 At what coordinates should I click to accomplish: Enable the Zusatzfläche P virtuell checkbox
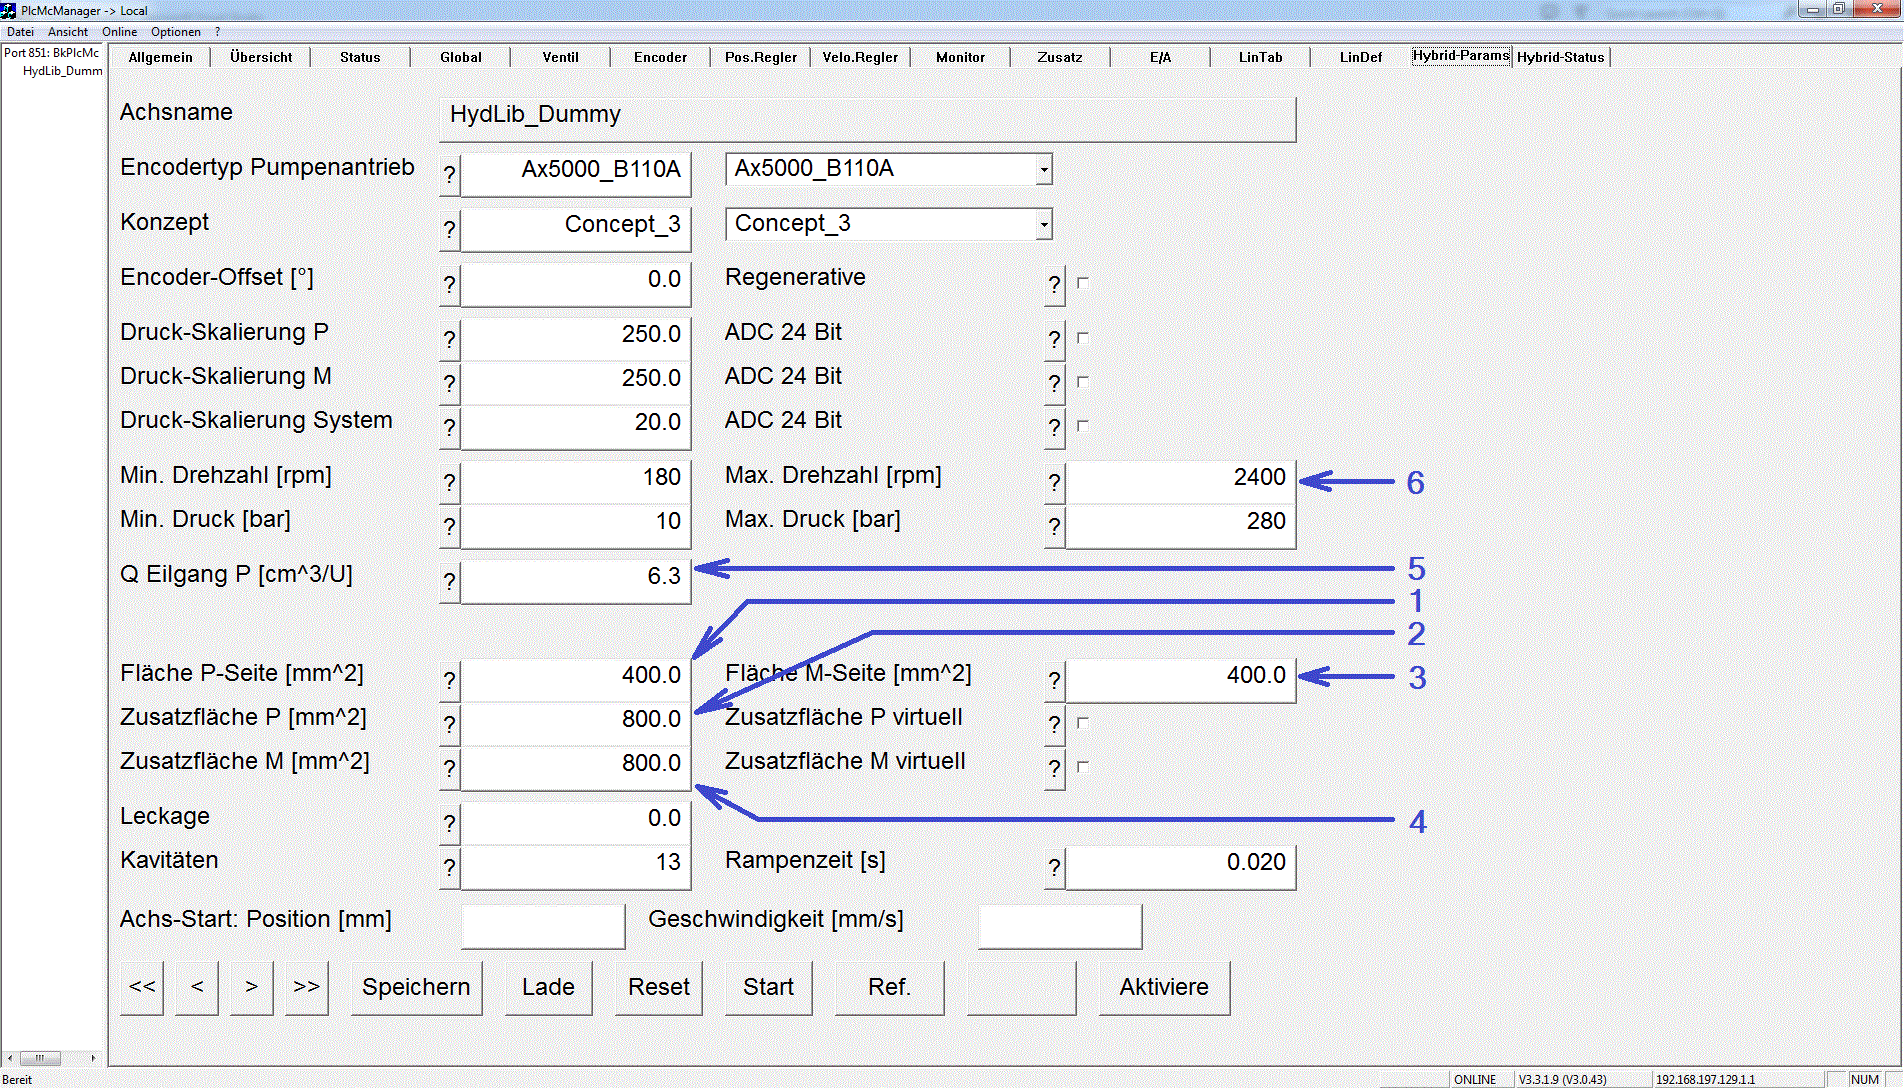click(1083, 723)
